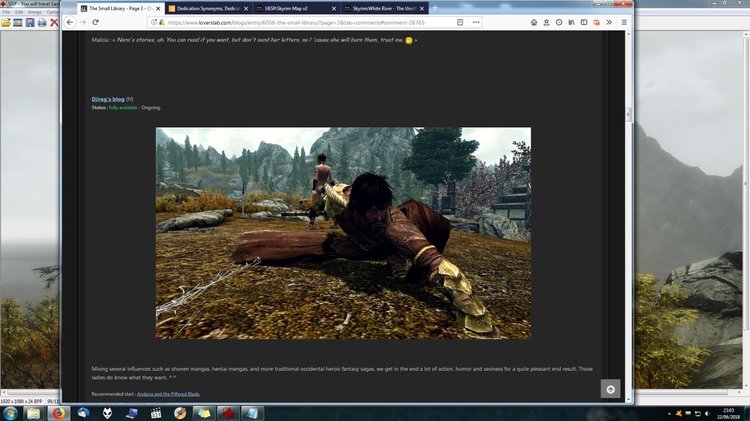This screenshot has height=421, width=750.
Task: Close the Dedication Synonyms tab
Action: click(x=246, y=9)
